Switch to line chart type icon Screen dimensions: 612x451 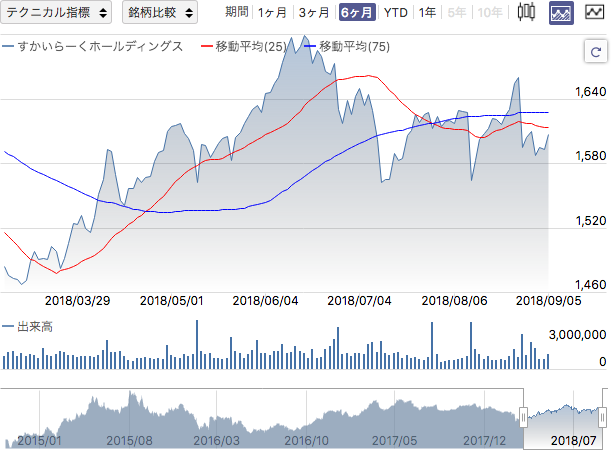pos(594,12)
